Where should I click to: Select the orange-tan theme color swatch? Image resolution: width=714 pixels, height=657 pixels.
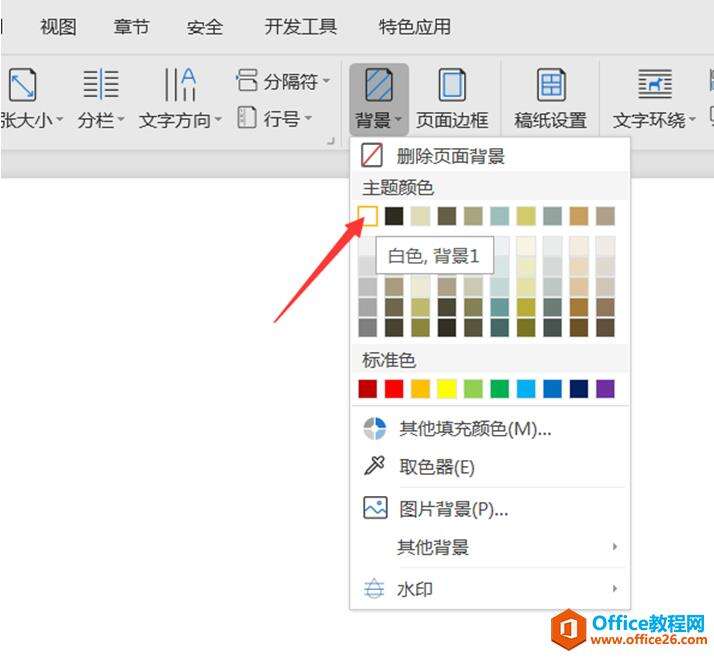pyautogui.click(x=579, y=216)
